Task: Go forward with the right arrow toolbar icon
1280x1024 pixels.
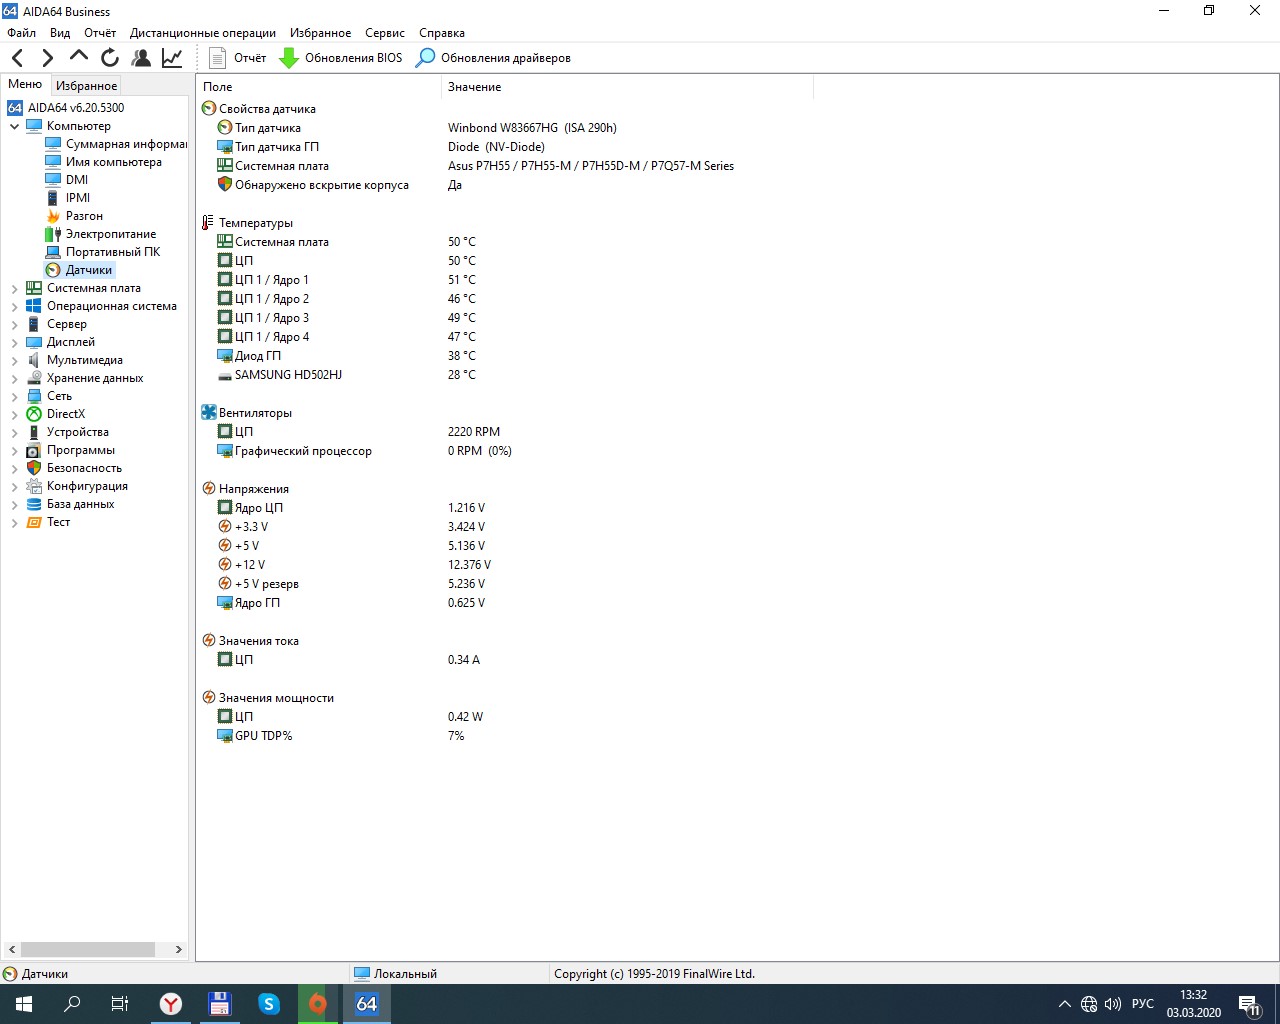Action: (47, 58)
